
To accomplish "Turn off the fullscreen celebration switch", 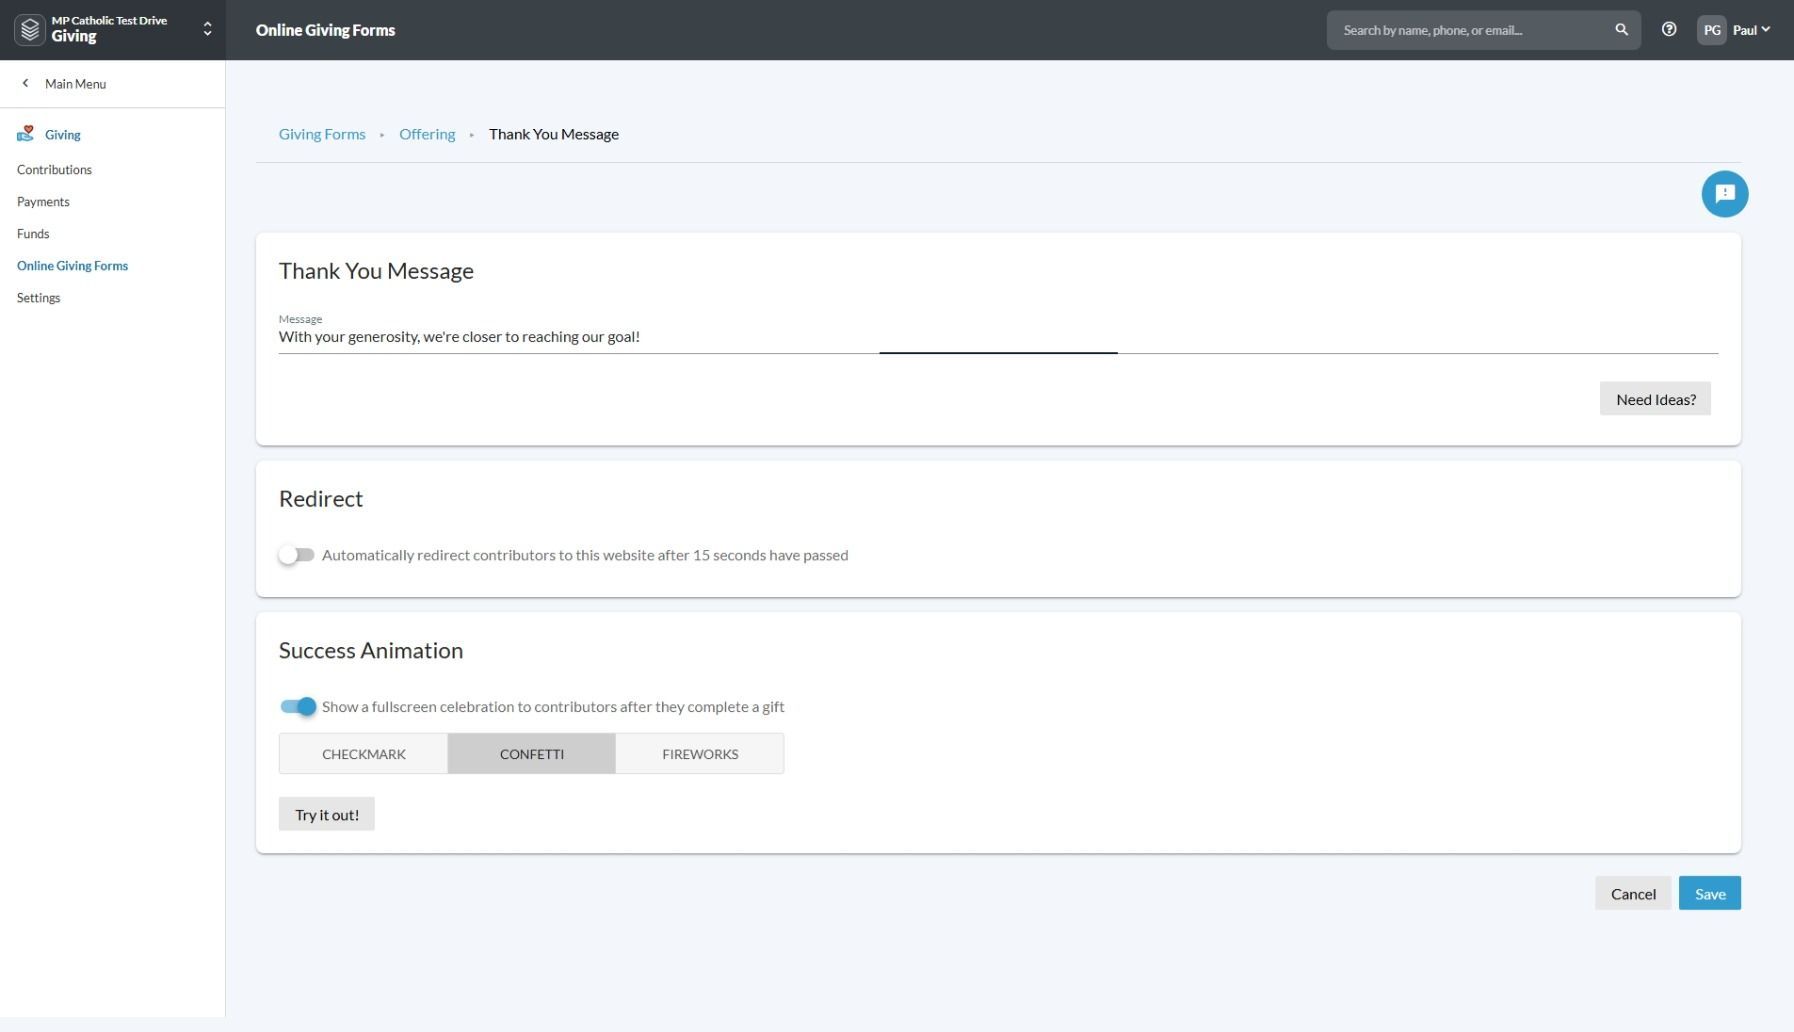I will (x=298, y=707).
